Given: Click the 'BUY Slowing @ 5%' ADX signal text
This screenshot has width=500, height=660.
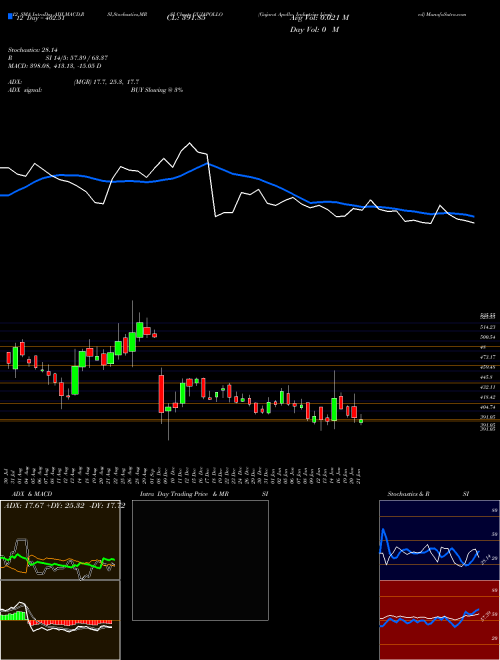Looking at the screenshot, I should [157, 90].
